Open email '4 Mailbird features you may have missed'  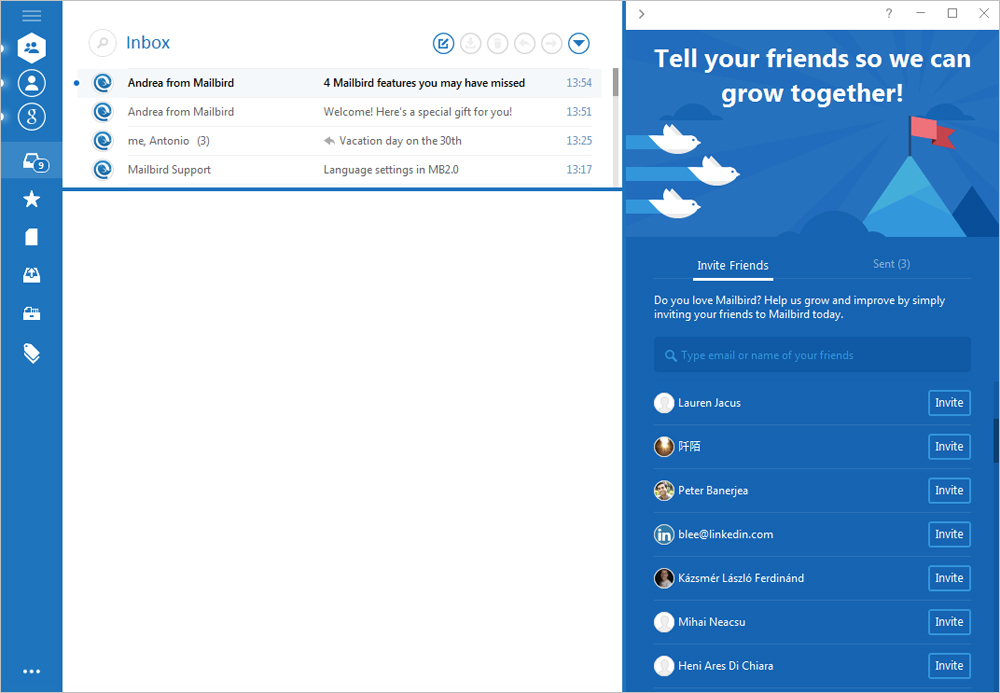coord(339,83)
